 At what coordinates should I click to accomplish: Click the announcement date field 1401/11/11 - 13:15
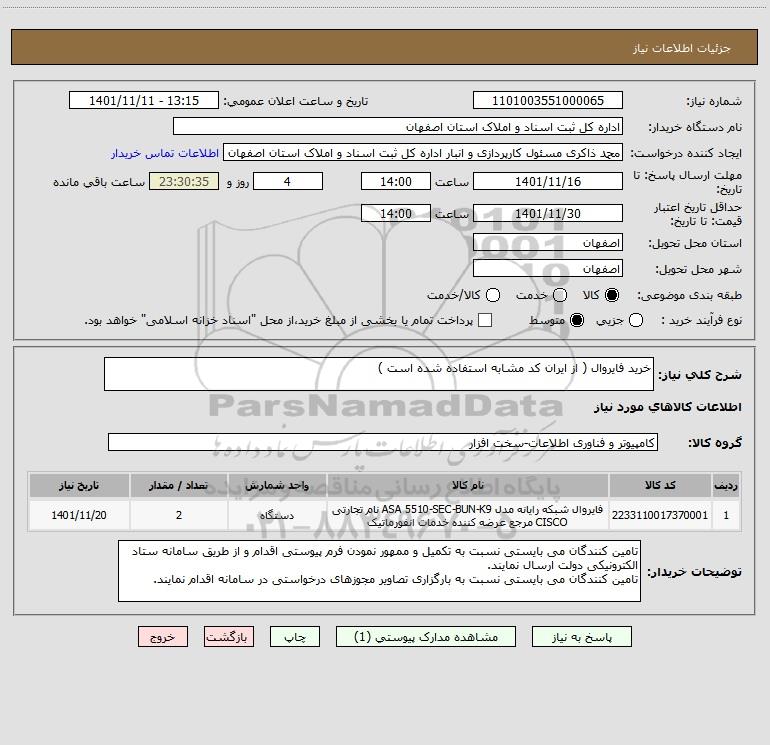pyautogui.click(x=144, y=101)
